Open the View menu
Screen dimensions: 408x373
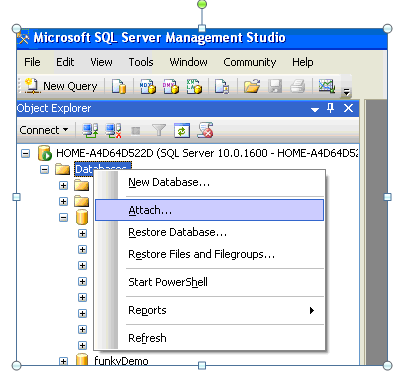pyautogui.click(x=101, y=62)
